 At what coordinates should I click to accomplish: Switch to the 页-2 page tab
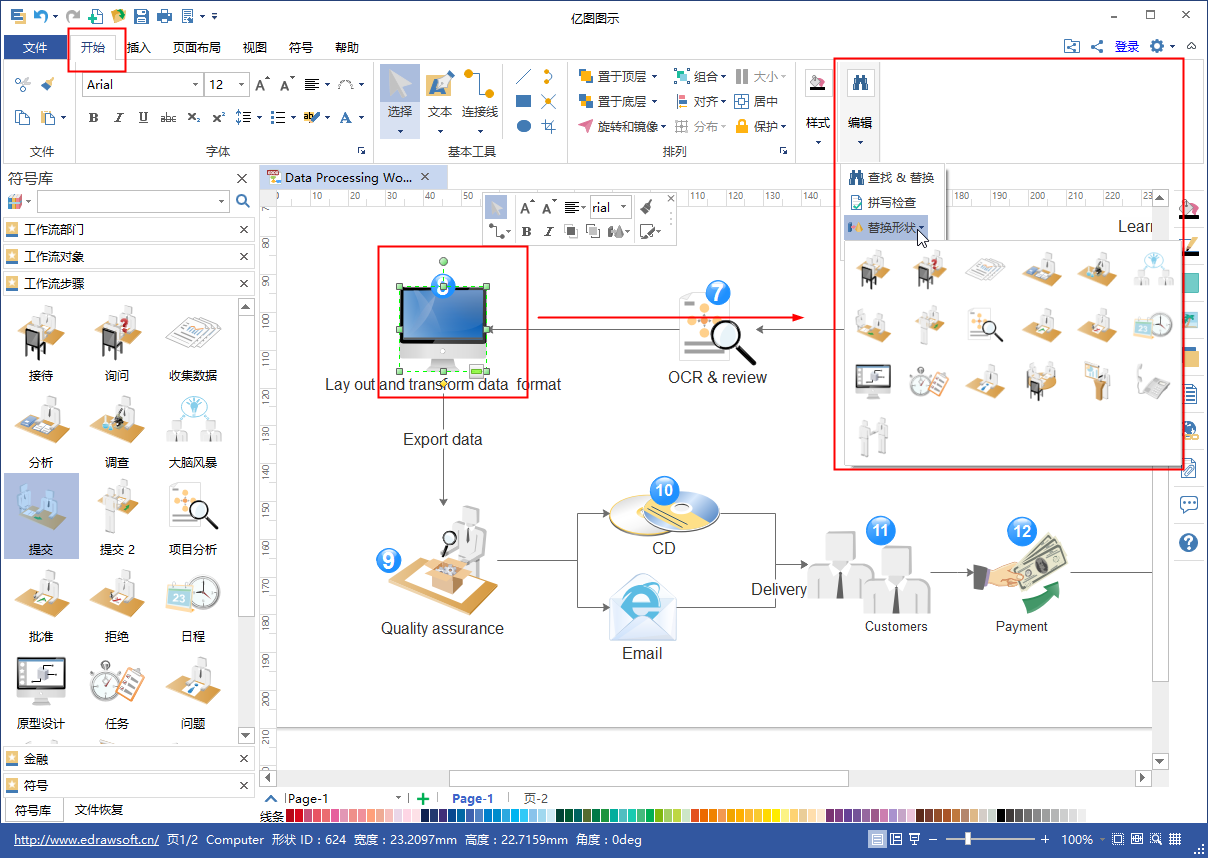coord(536,798)
